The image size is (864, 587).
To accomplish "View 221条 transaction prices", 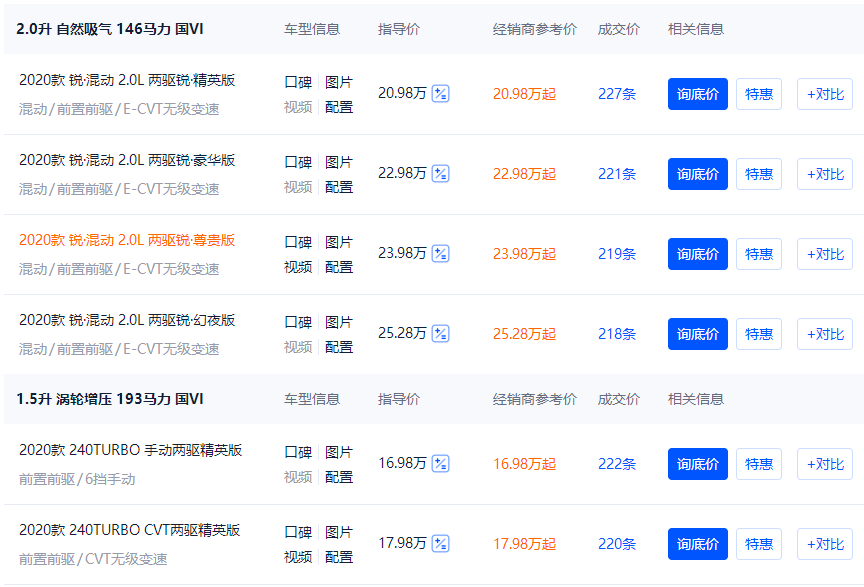I will click(x=617, y=174).
